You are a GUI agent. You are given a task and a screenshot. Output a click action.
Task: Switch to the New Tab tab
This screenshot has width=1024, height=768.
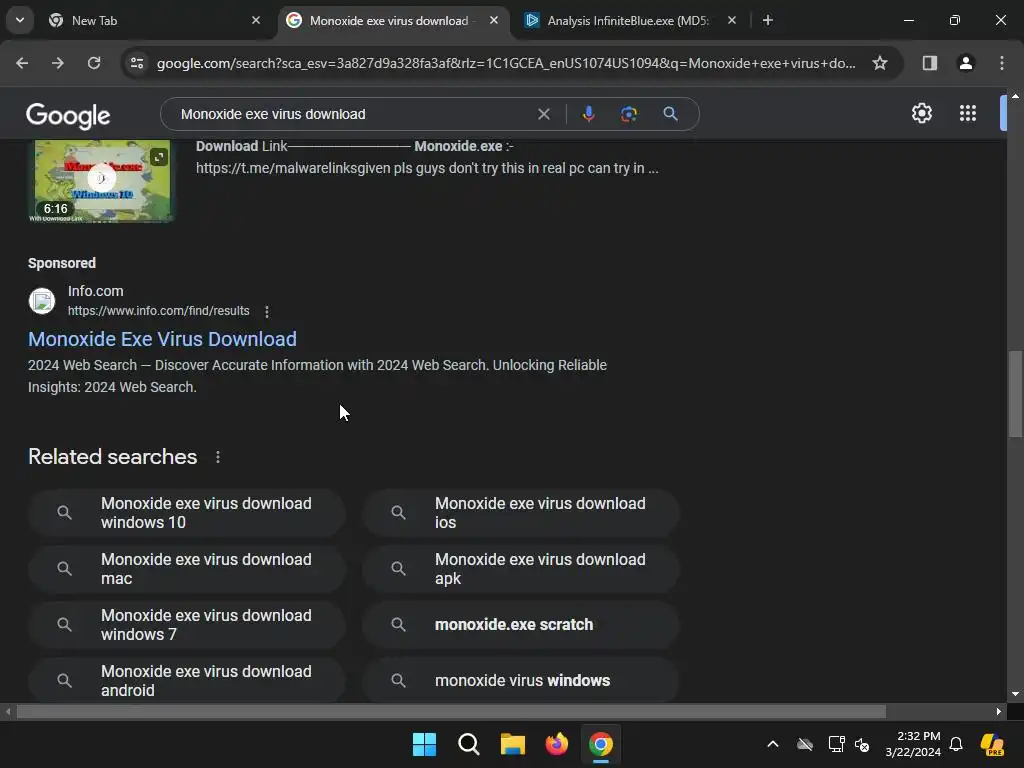[x=155, y=21]
